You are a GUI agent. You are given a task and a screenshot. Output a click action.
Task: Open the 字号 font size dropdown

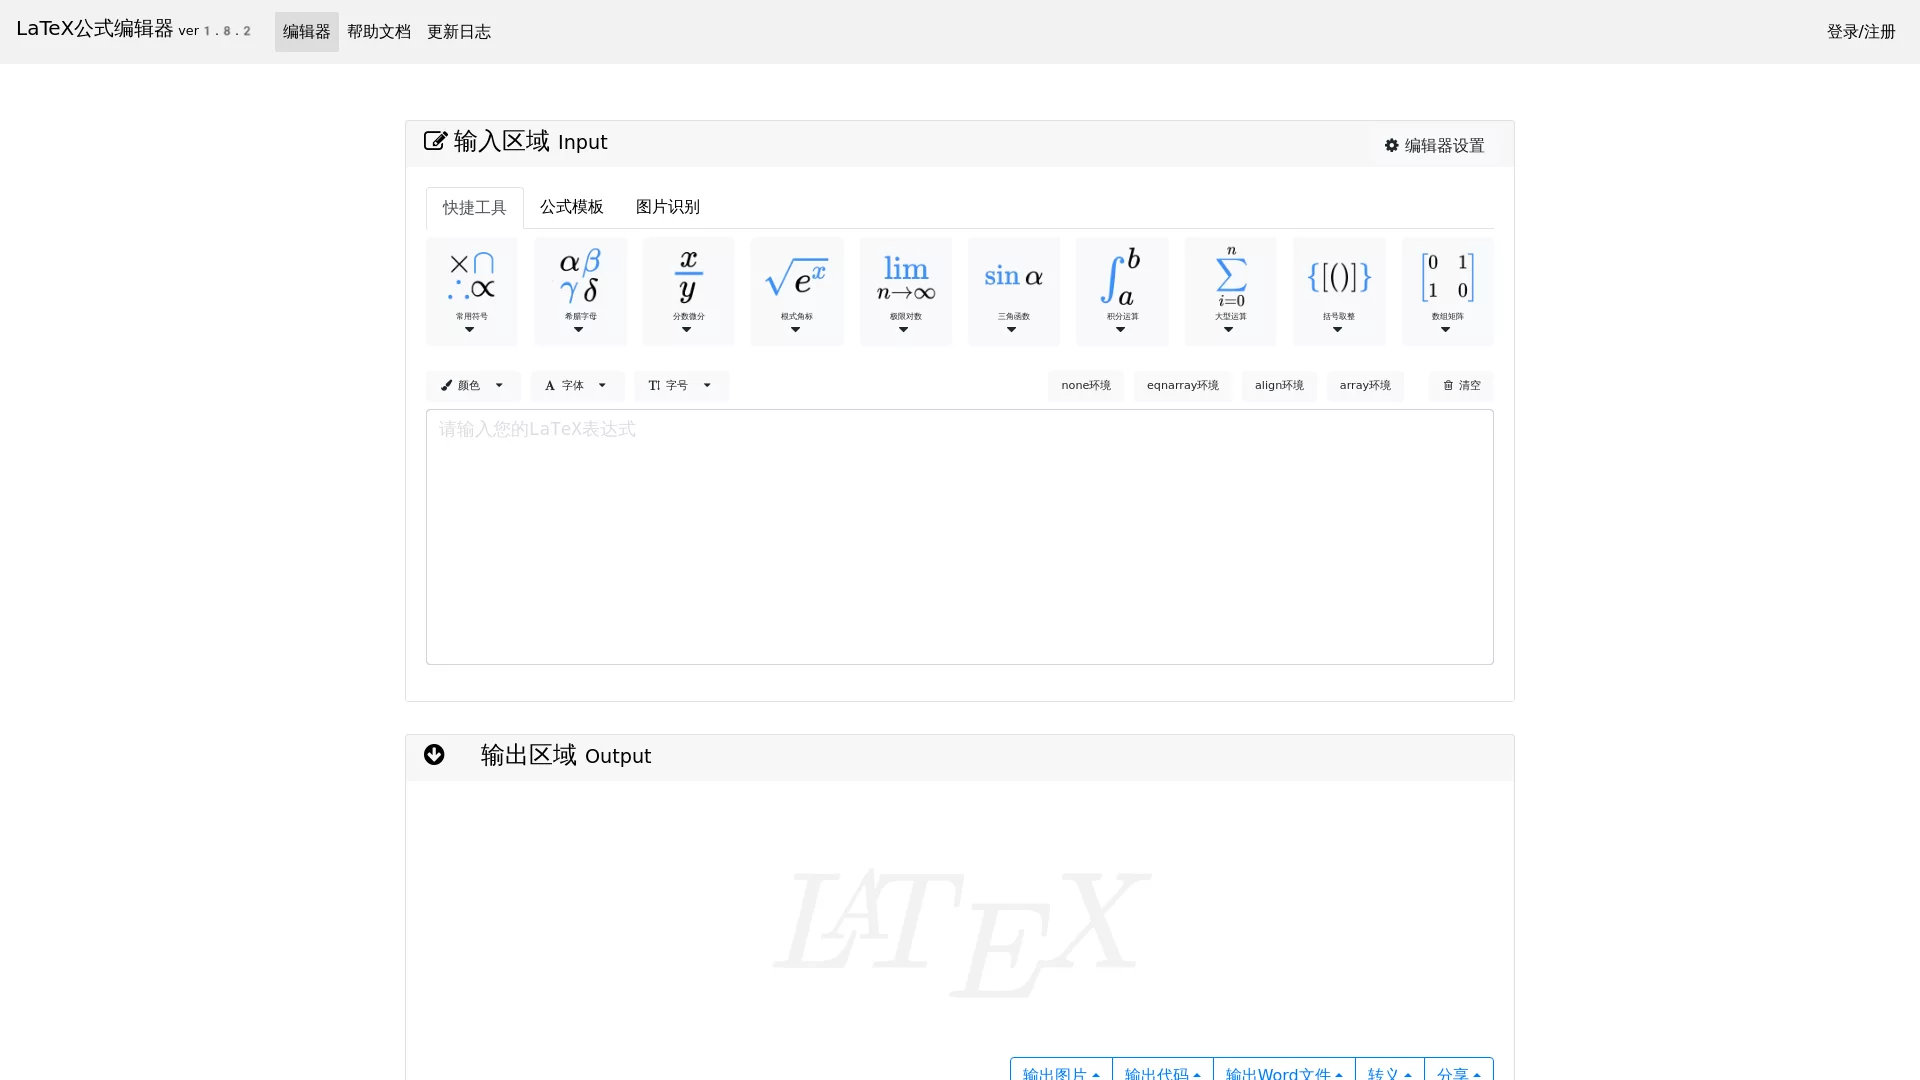(x=680, y=386)
